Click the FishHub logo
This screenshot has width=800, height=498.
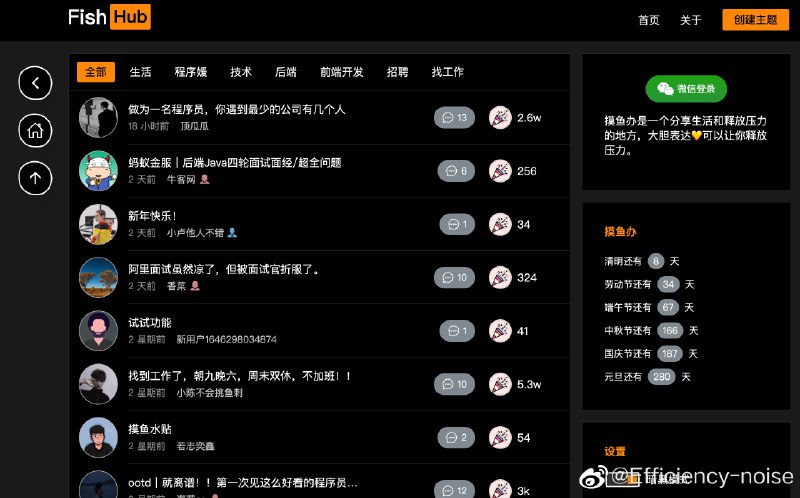coord(109,17)
